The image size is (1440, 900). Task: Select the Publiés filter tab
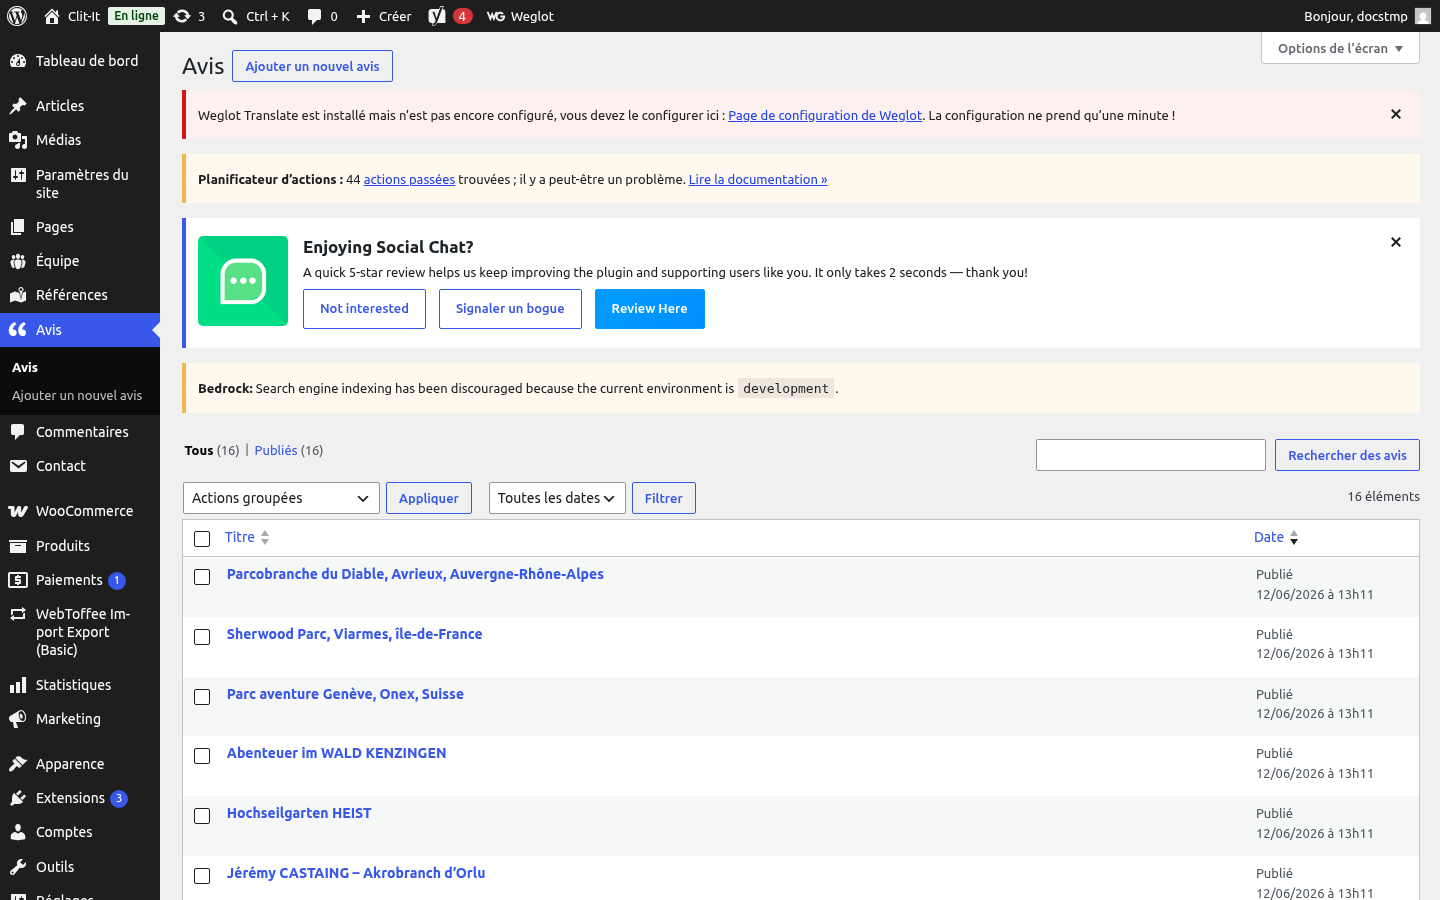click(x=276, y=450)
